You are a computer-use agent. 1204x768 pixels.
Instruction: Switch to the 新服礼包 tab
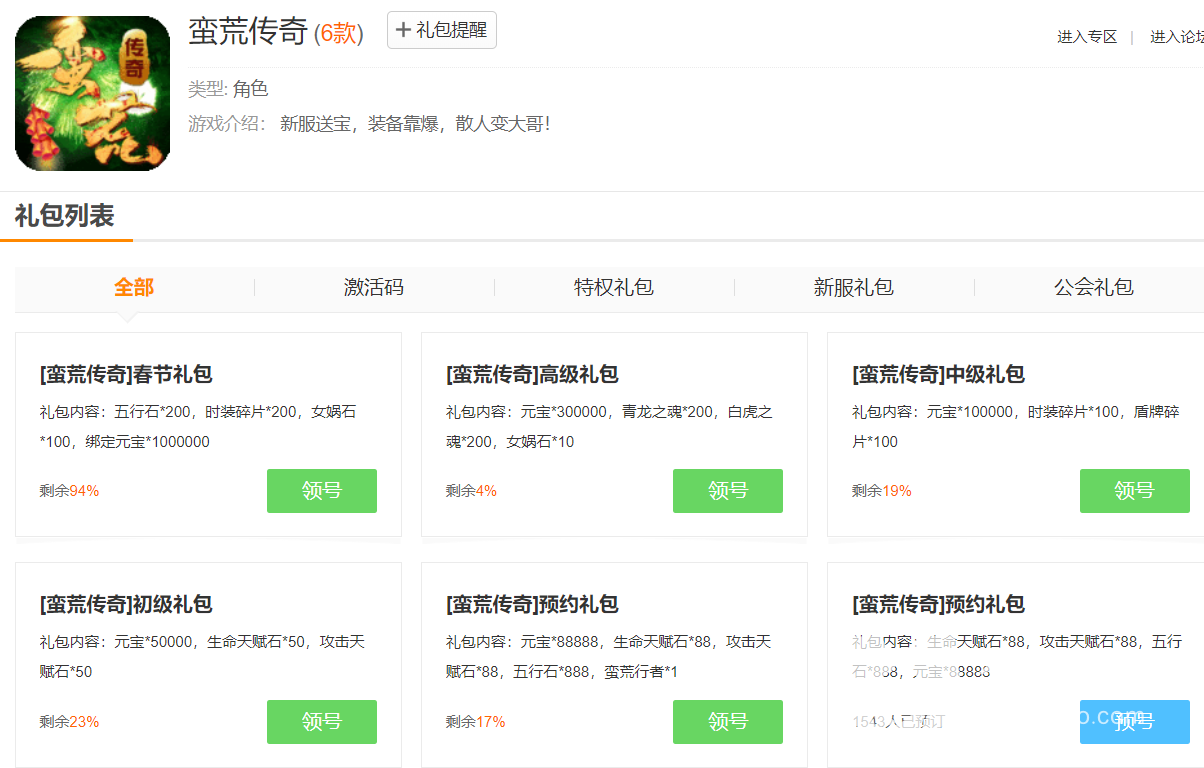coord(854,288)
